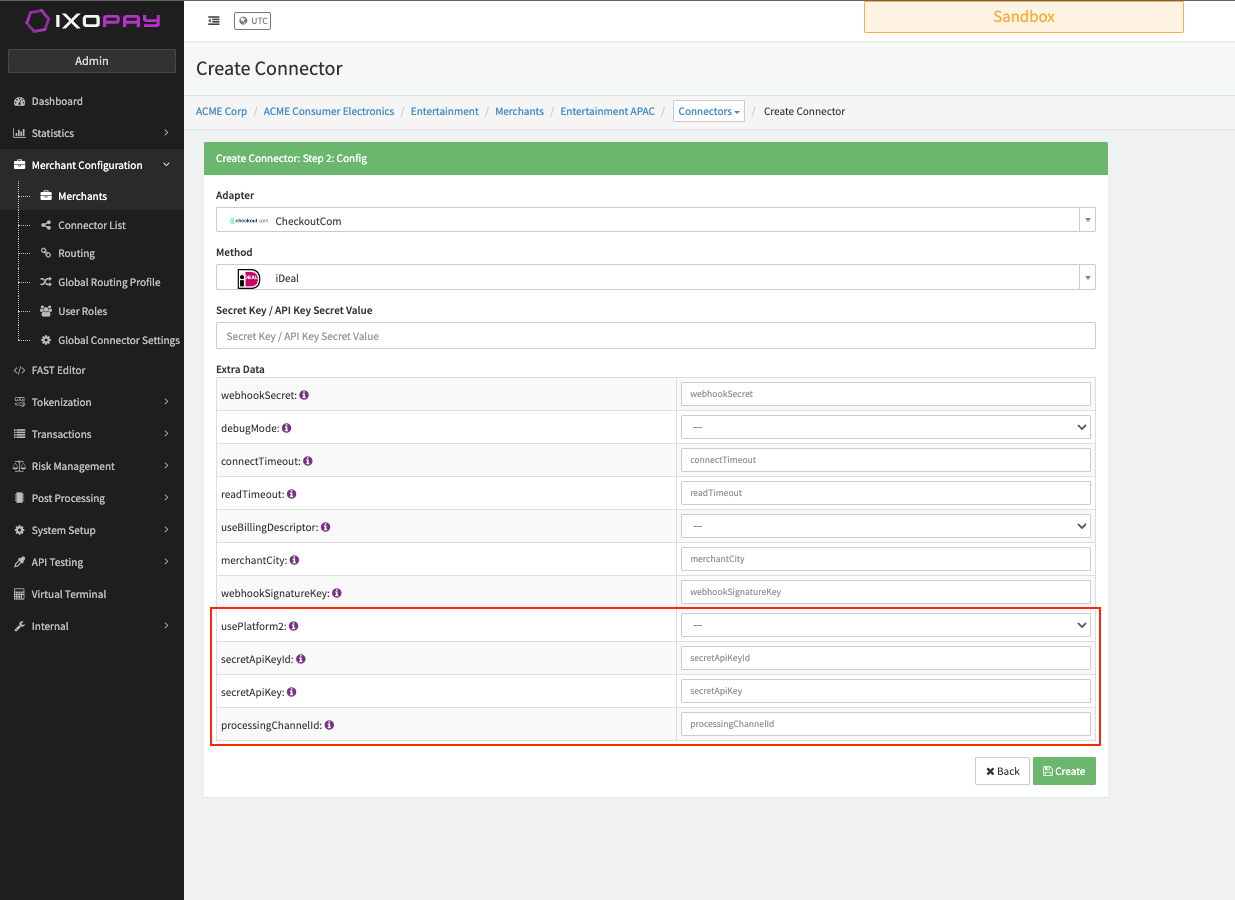Click the Entertainment breadcrumb
The image size is (1235, 900).
point(445,111)
